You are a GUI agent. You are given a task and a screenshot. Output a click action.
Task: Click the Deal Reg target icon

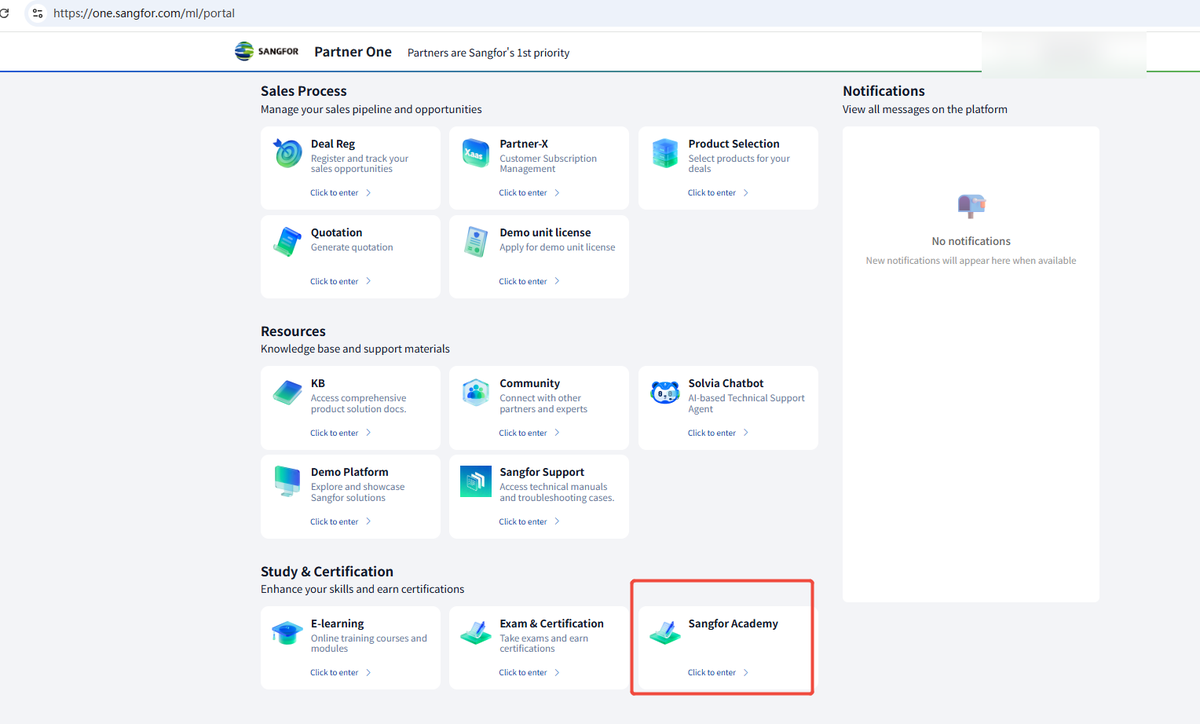(x=287, y=153)
